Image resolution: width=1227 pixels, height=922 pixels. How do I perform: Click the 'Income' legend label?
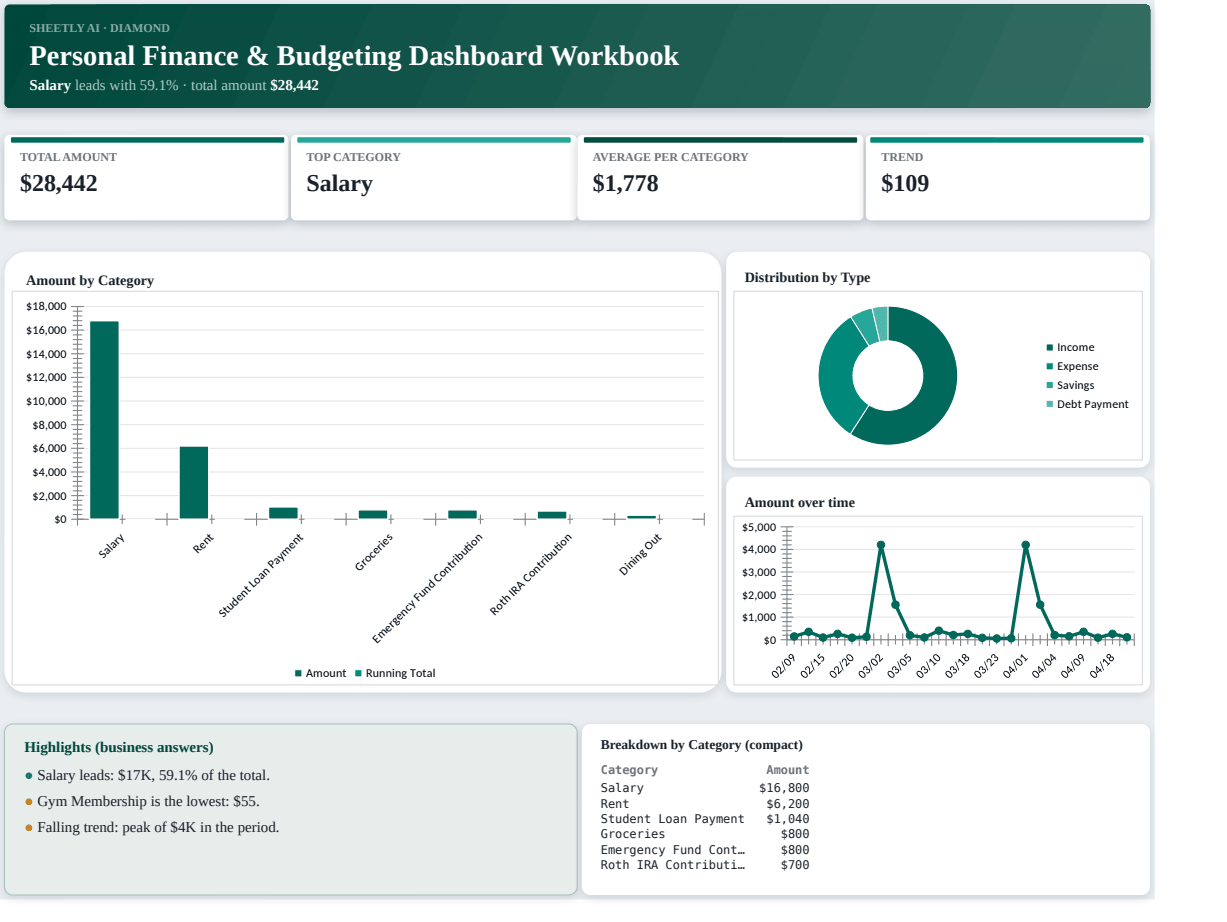1076,348
